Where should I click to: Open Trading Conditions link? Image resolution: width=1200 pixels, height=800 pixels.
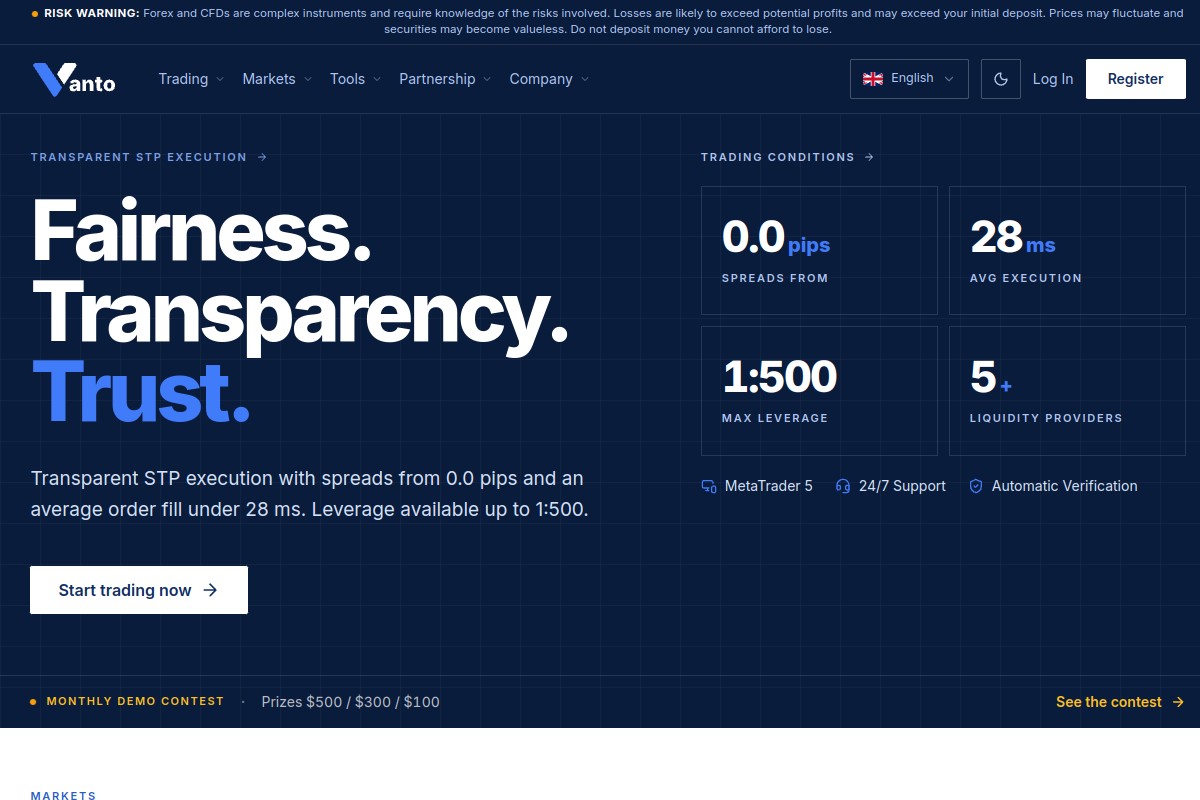coord(788,157)
